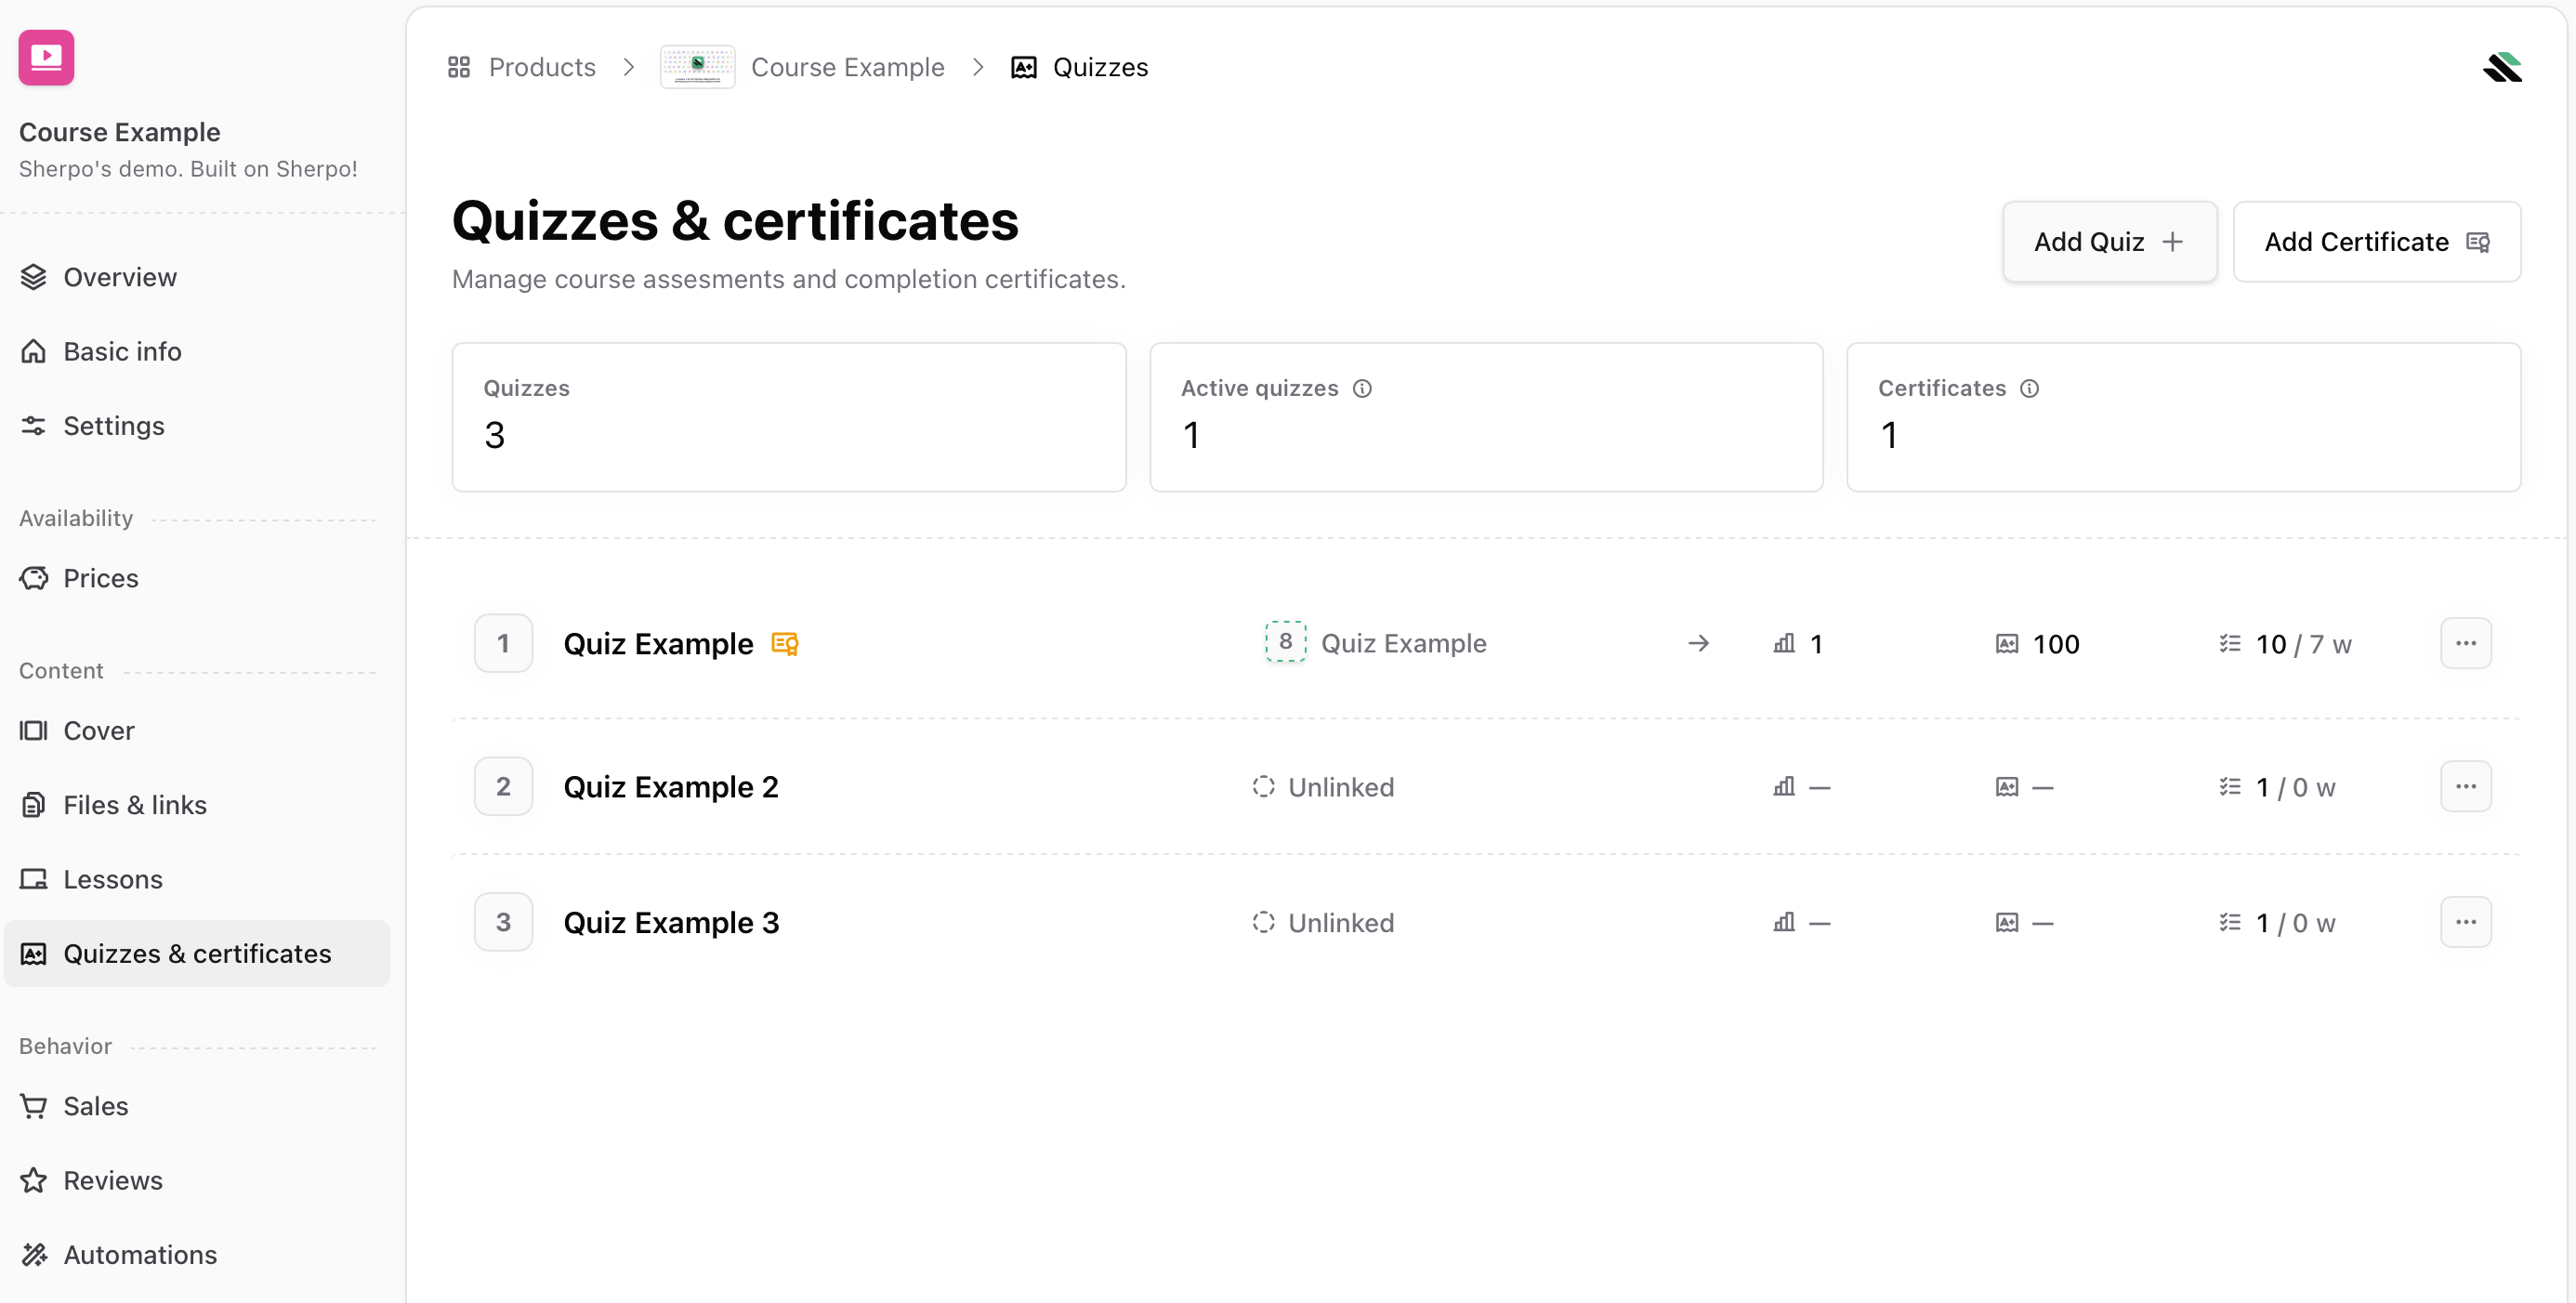Viewport: 2576px width, 1303px height.
Task: Click the Quizzes & certificates icon
Action: pos(33,953)
